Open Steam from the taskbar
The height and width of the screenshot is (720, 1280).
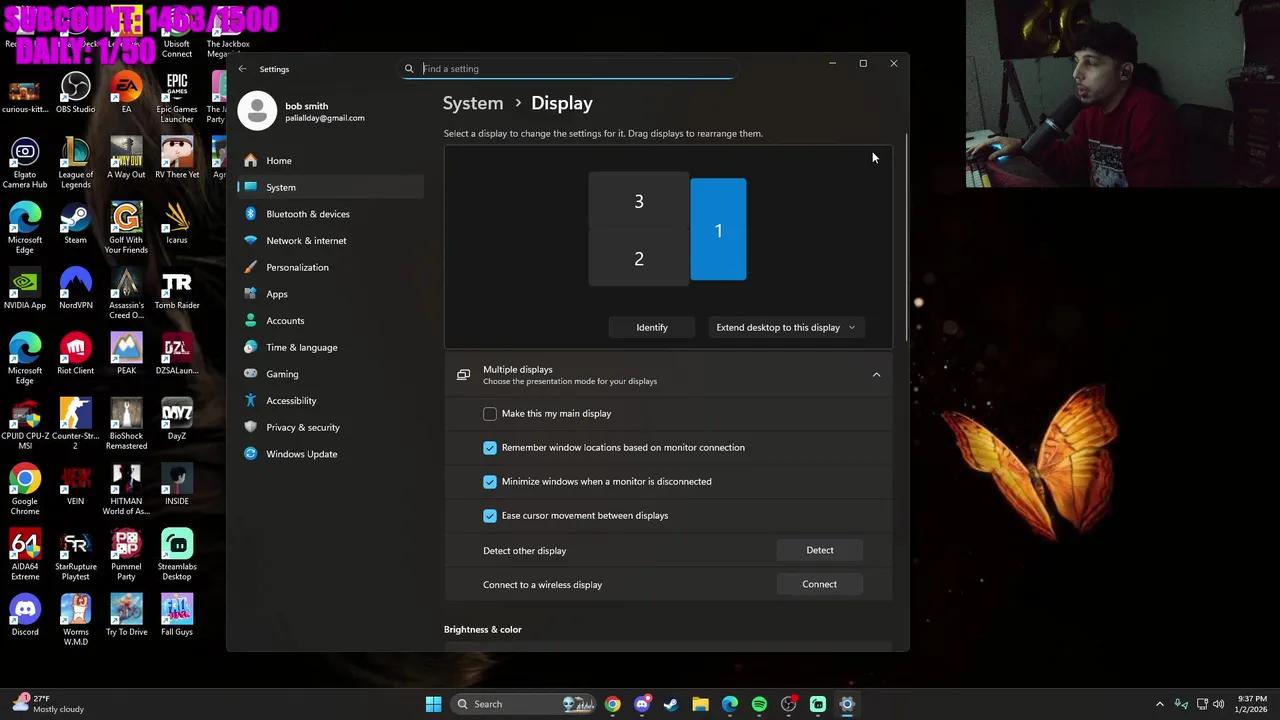[x=671, y=704]
